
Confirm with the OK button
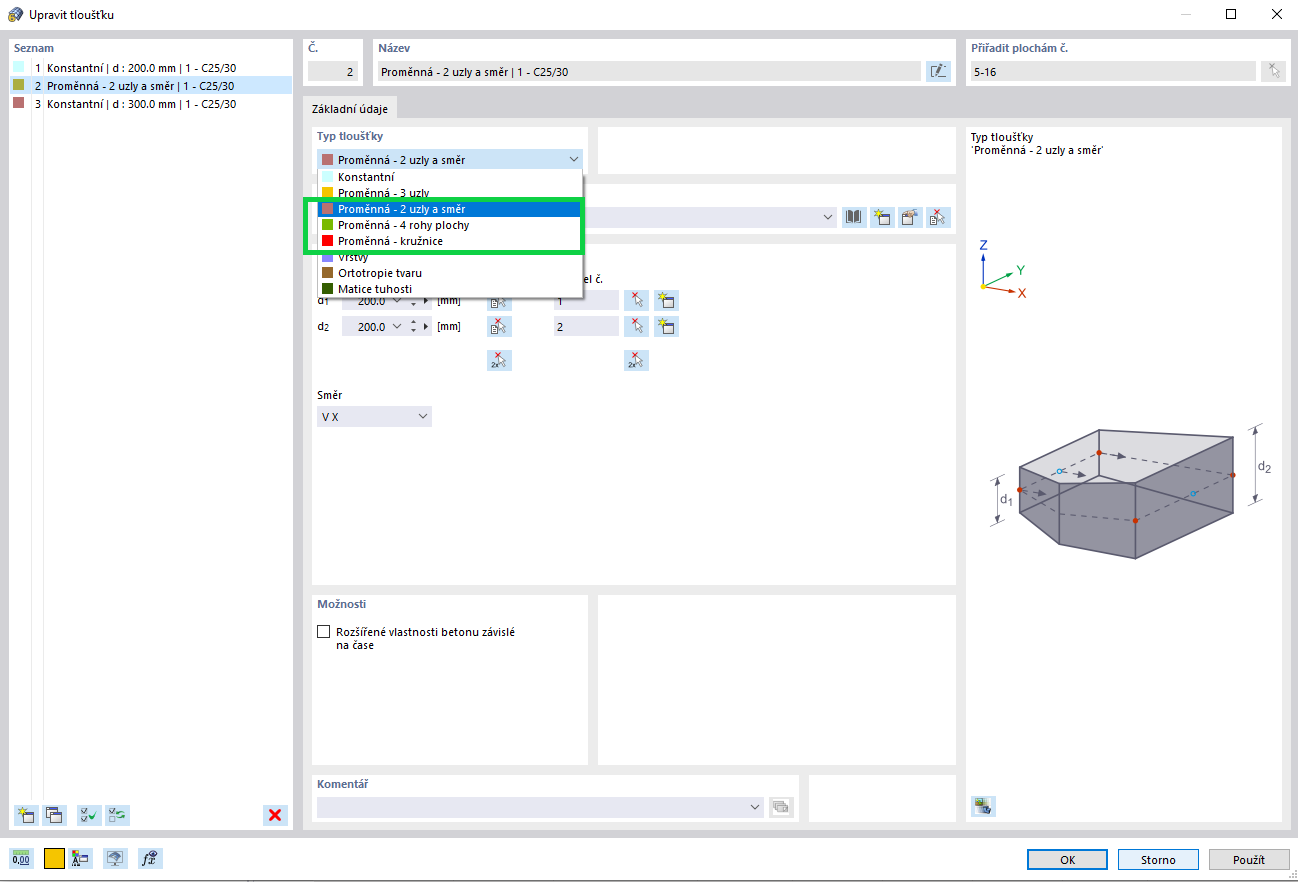[1067, 859]
